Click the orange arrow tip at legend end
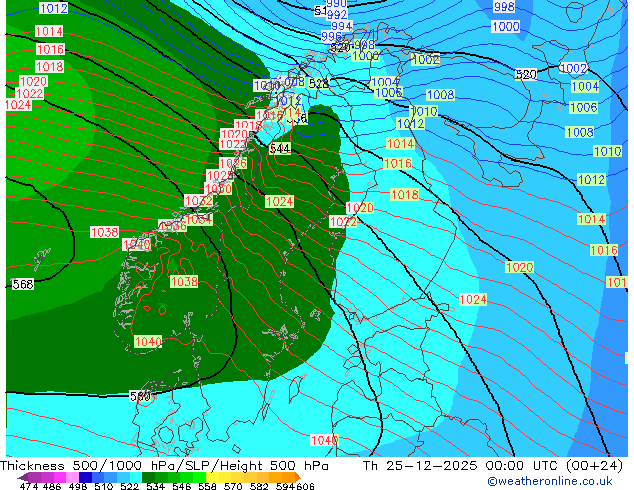The width and height of the screenshot is (634, 490). [x=298, y=477]
